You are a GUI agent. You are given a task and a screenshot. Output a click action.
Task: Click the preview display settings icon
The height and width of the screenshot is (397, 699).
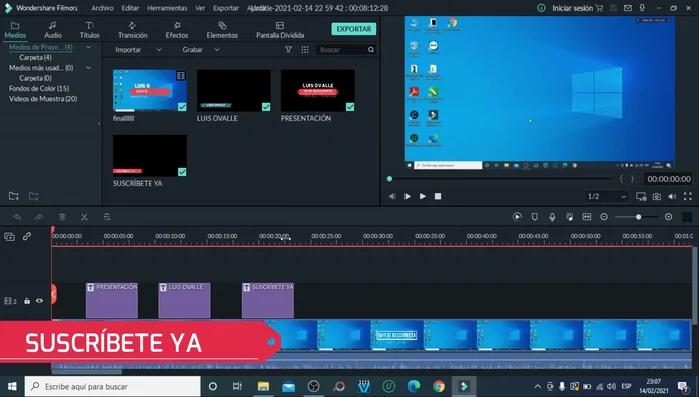641,196
